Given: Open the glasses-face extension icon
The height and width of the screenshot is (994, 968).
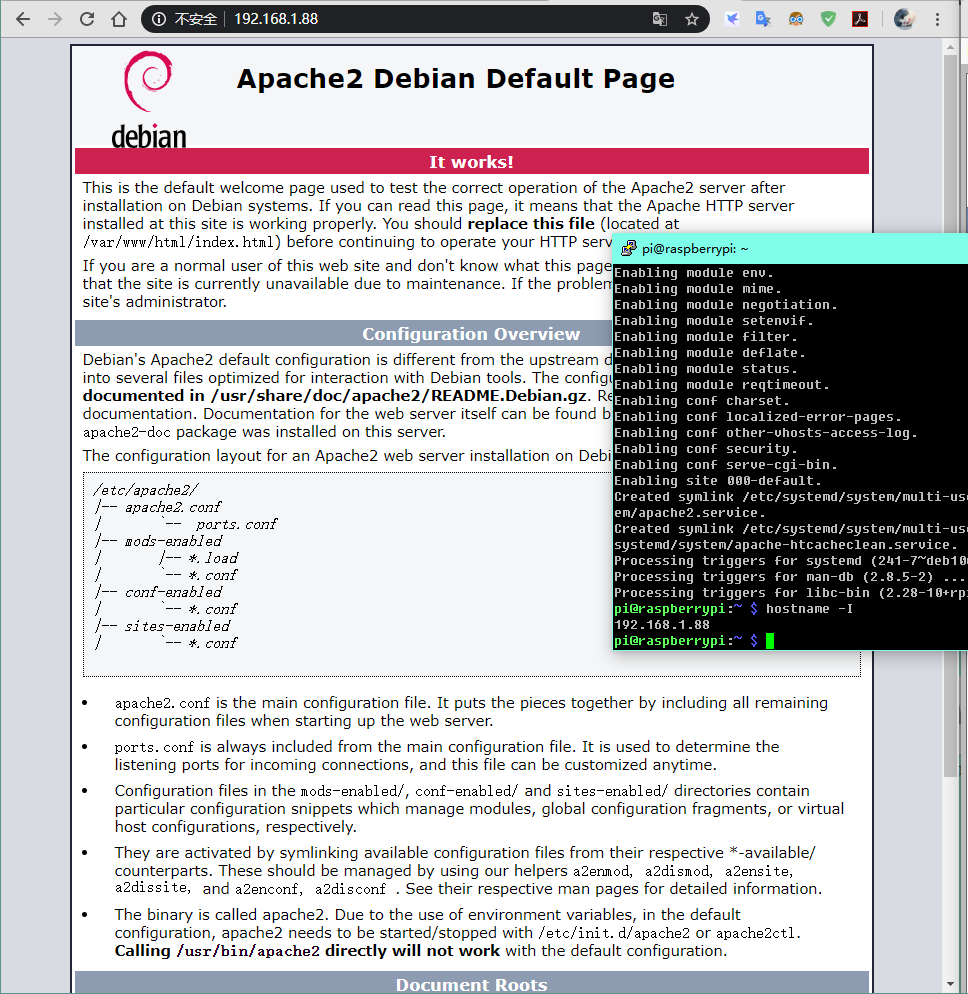Looking at the screenshot, I should 796,19.
